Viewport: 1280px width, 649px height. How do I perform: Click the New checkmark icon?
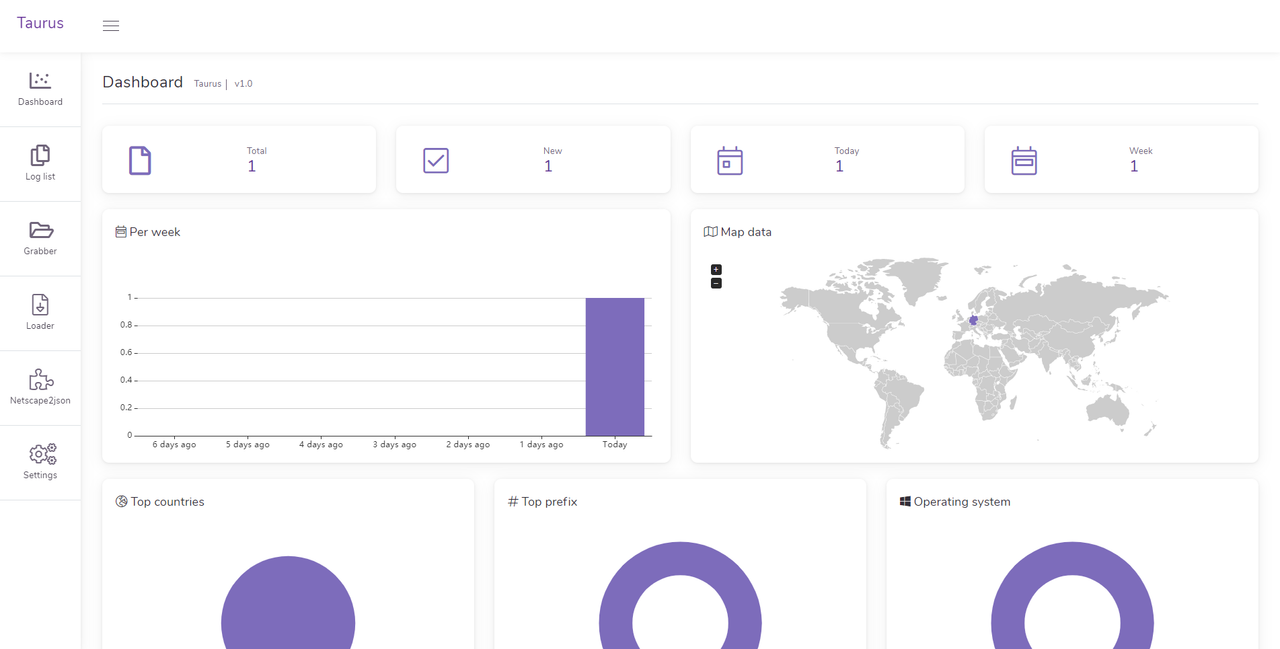pos(436,160)
